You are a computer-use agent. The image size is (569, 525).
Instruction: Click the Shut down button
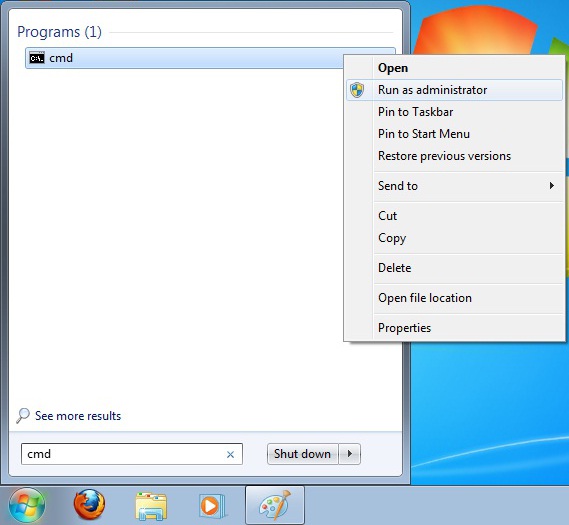pyautogui.click(x=303, y=454)
